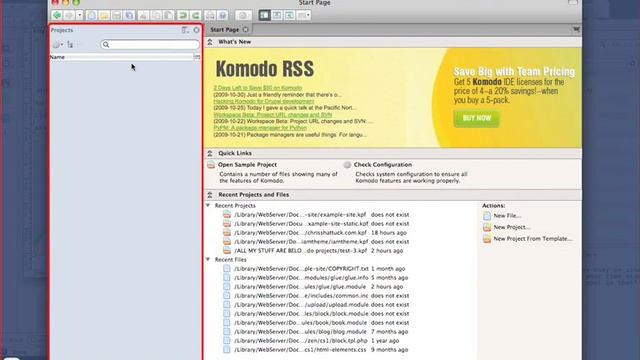Click the Cut toolbar icon
The width and height of the screenshot is (640, 360).
[x=143, y=16]
